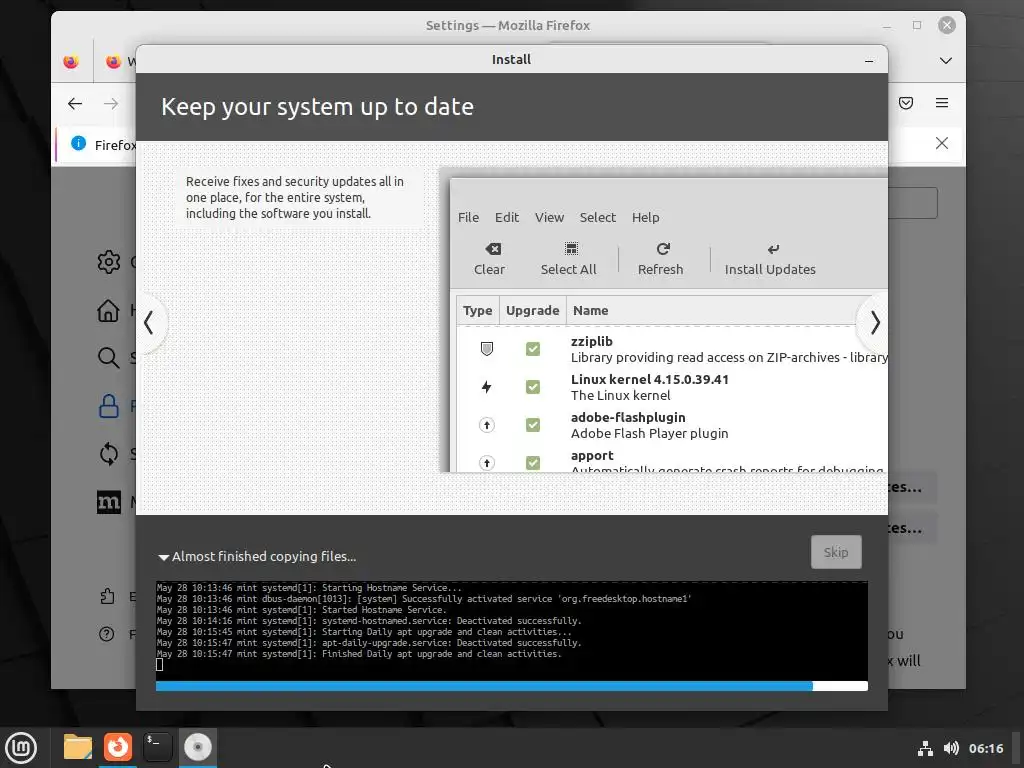This screenshot has width=1024, height=768.
Task: Click the Firefox icon in the taskbar
Action: (118, 747)
